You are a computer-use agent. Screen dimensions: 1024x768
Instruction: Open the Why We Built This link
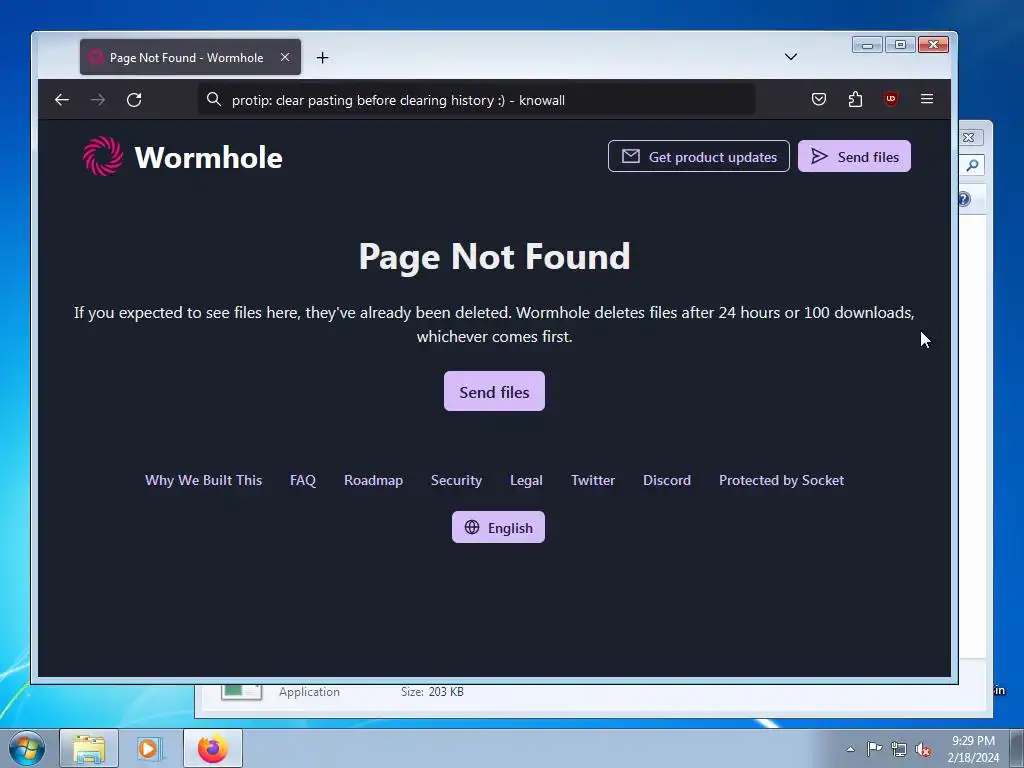tap(204, 481)
